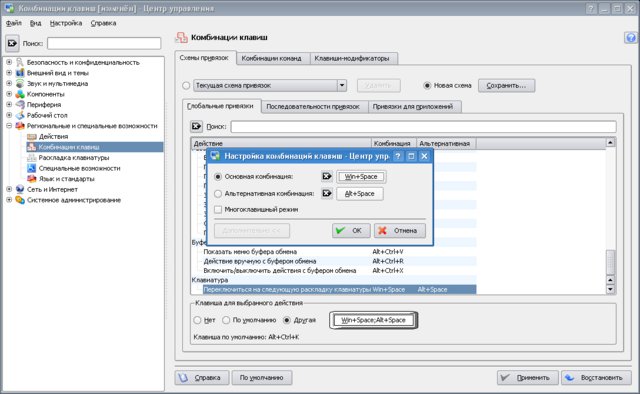Clear the alternative shortcut Alt+Space icon
Image resolution: width=640 pixels, height=394 pixels.
pos(327,193)
